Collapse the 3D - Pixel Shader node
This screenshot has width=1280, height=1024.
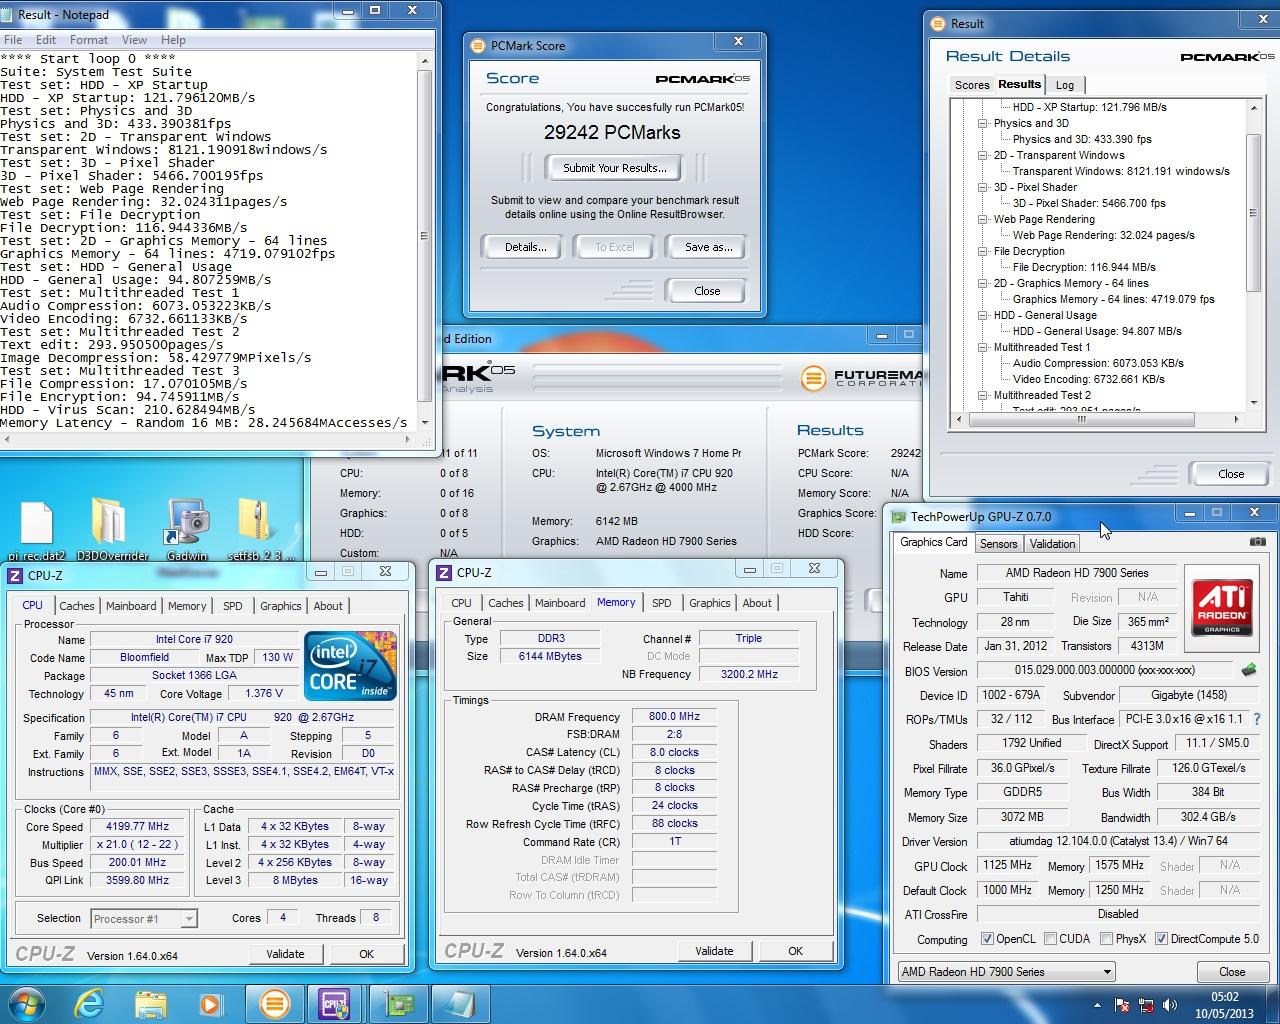point(983,187)
